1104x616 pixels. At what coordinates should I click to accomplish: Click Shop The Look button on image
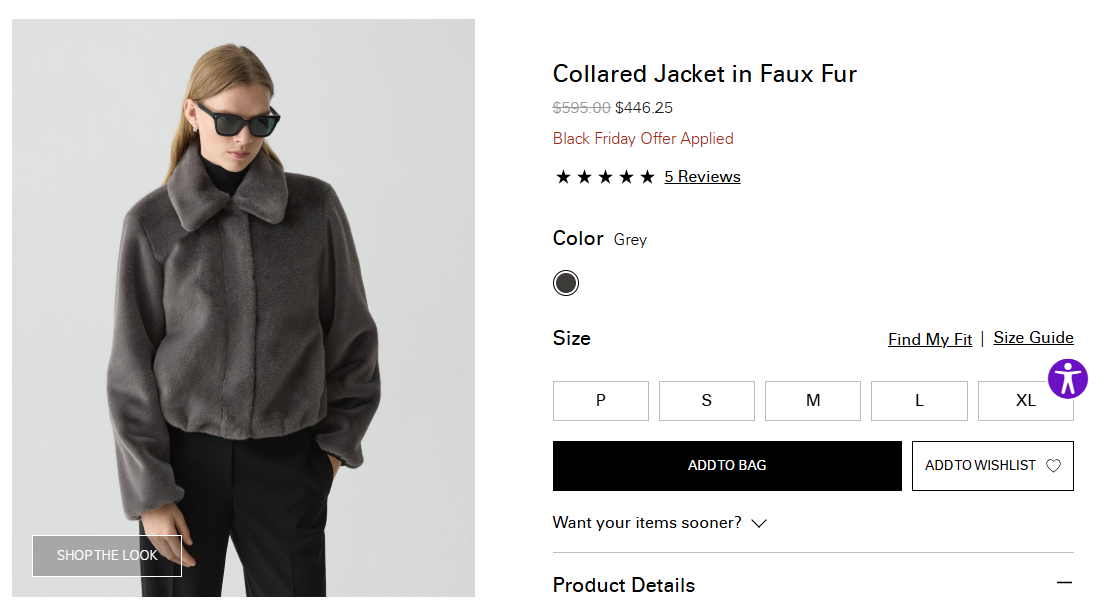tap(107, 555)
